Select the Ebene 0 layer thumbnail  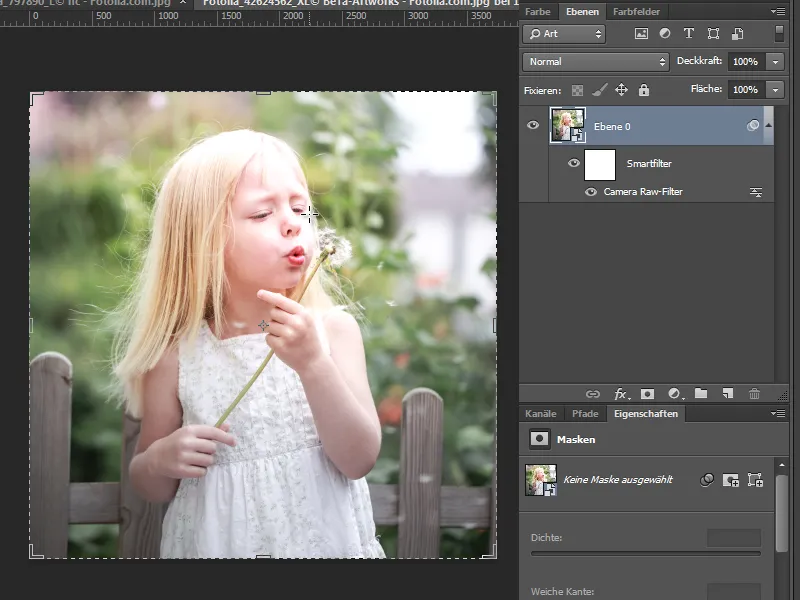point(567,125)
